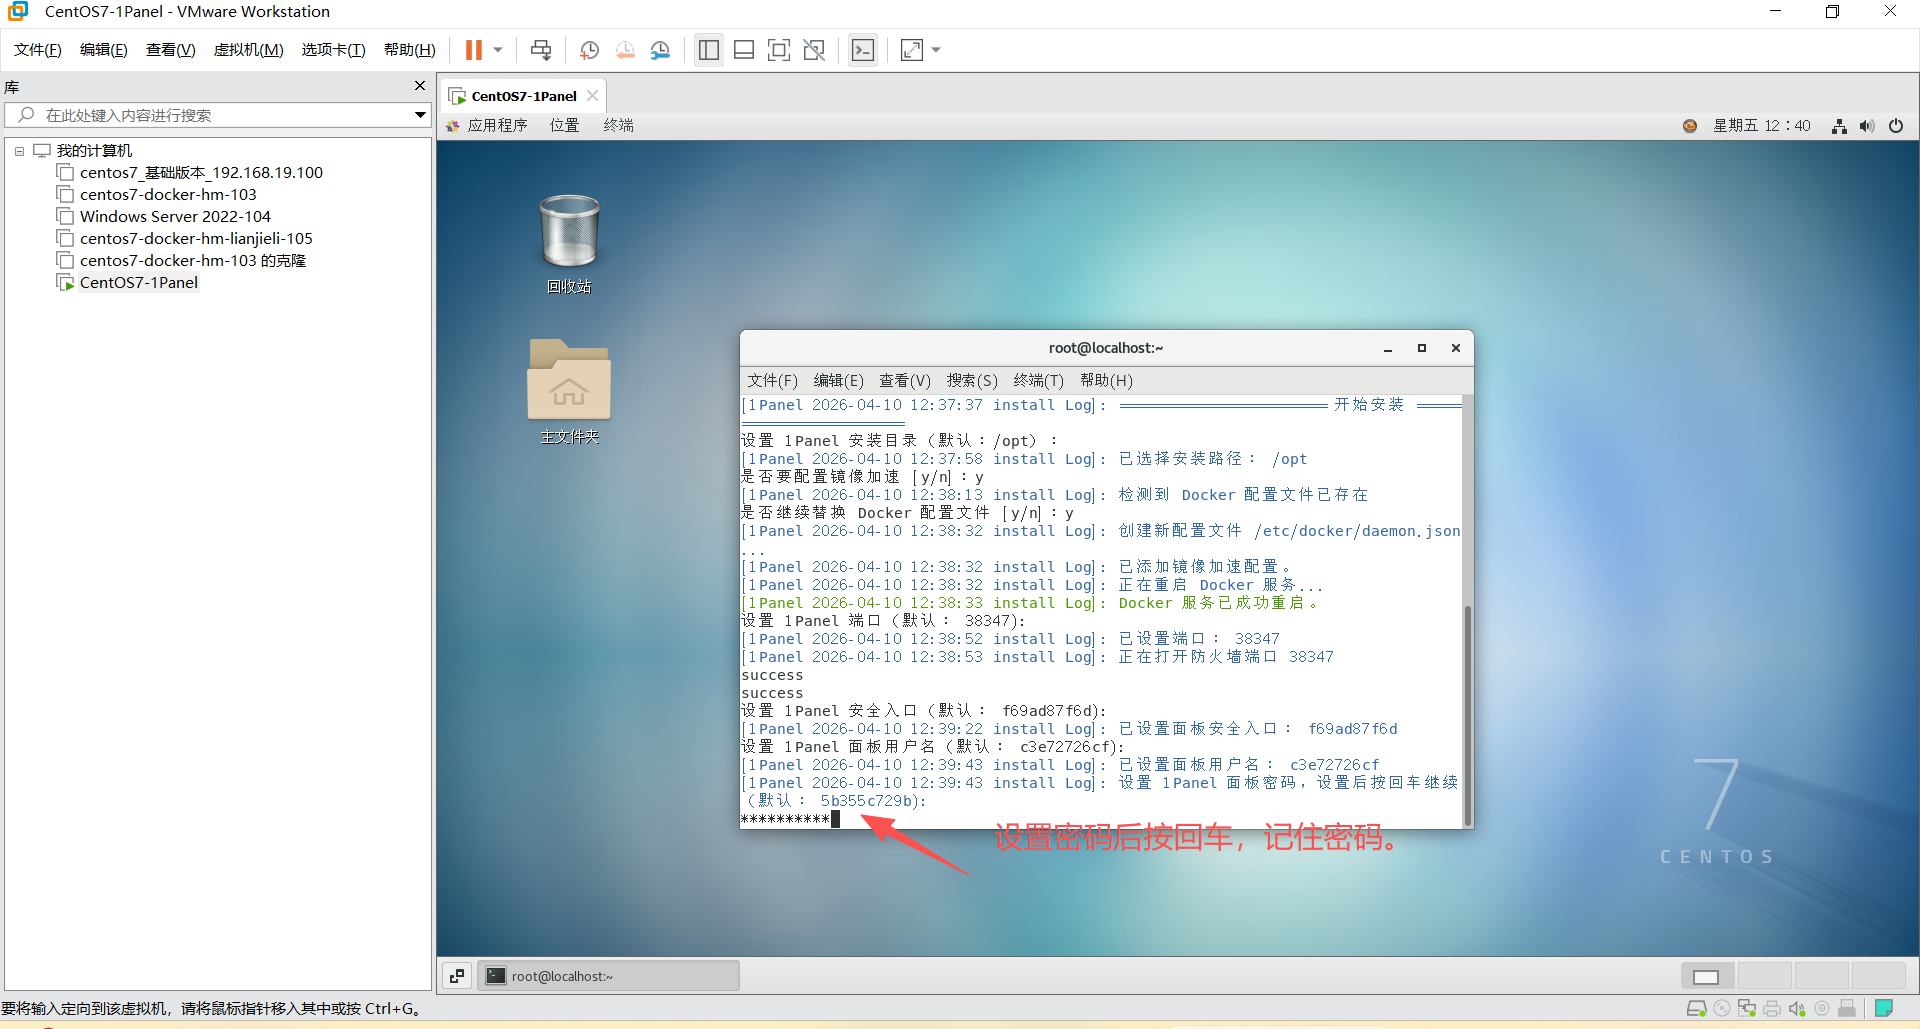The height and width of the screenshot is (1029, 1920).
Task: Click the input method icon in top bar
Action: click(x=1690, y=126)
